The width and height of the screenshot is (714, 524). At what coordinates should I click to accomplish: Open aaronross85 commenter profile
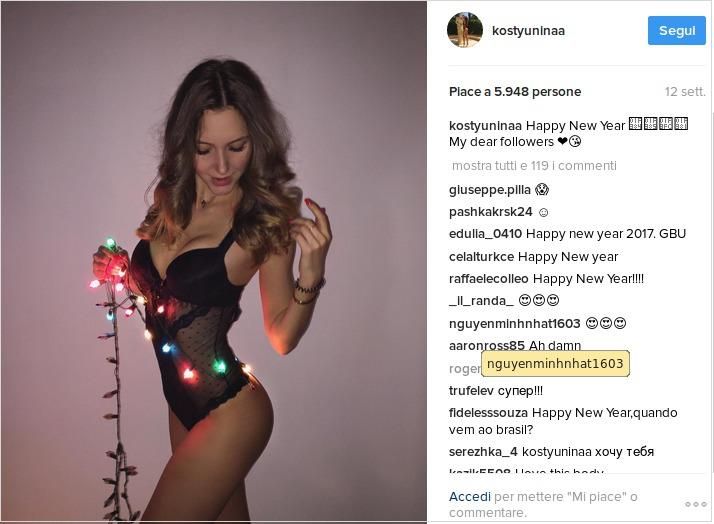487,346
